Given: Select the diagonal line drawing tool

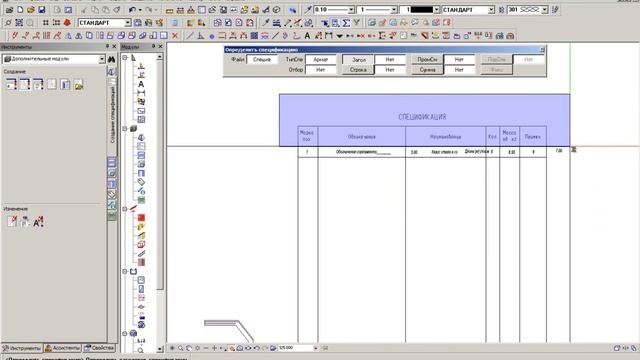Looking at the screenshot, I should coord(190,36).
